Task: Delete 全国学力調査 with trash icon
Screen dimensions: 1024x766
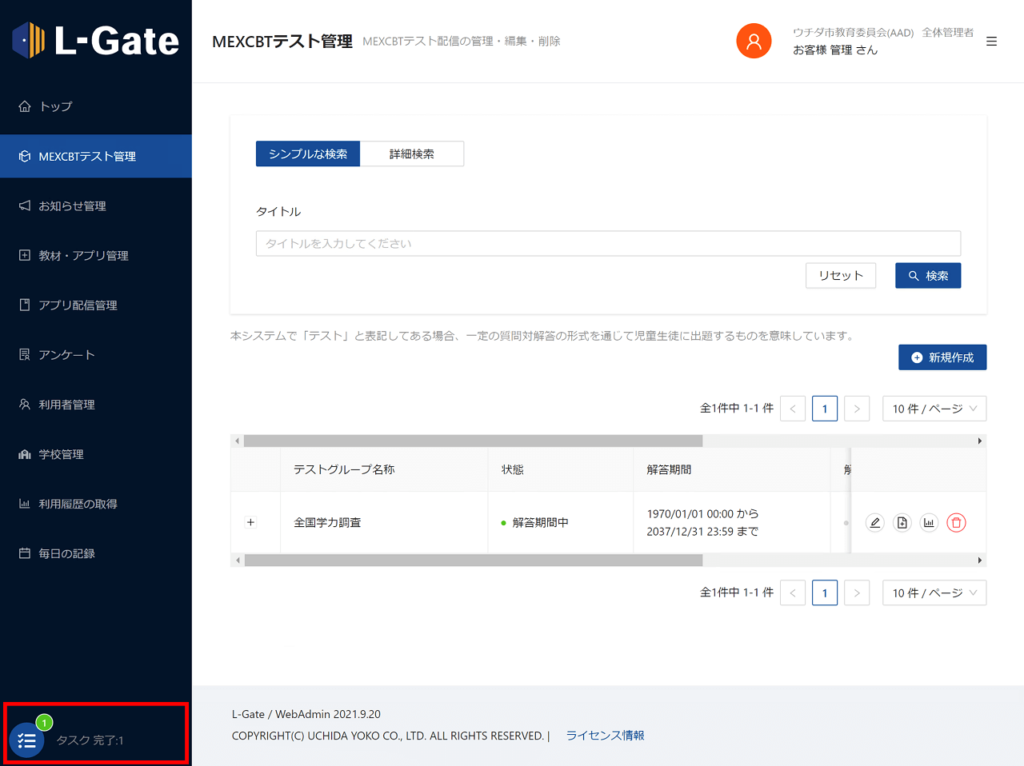Action: (x=956, y=522)
